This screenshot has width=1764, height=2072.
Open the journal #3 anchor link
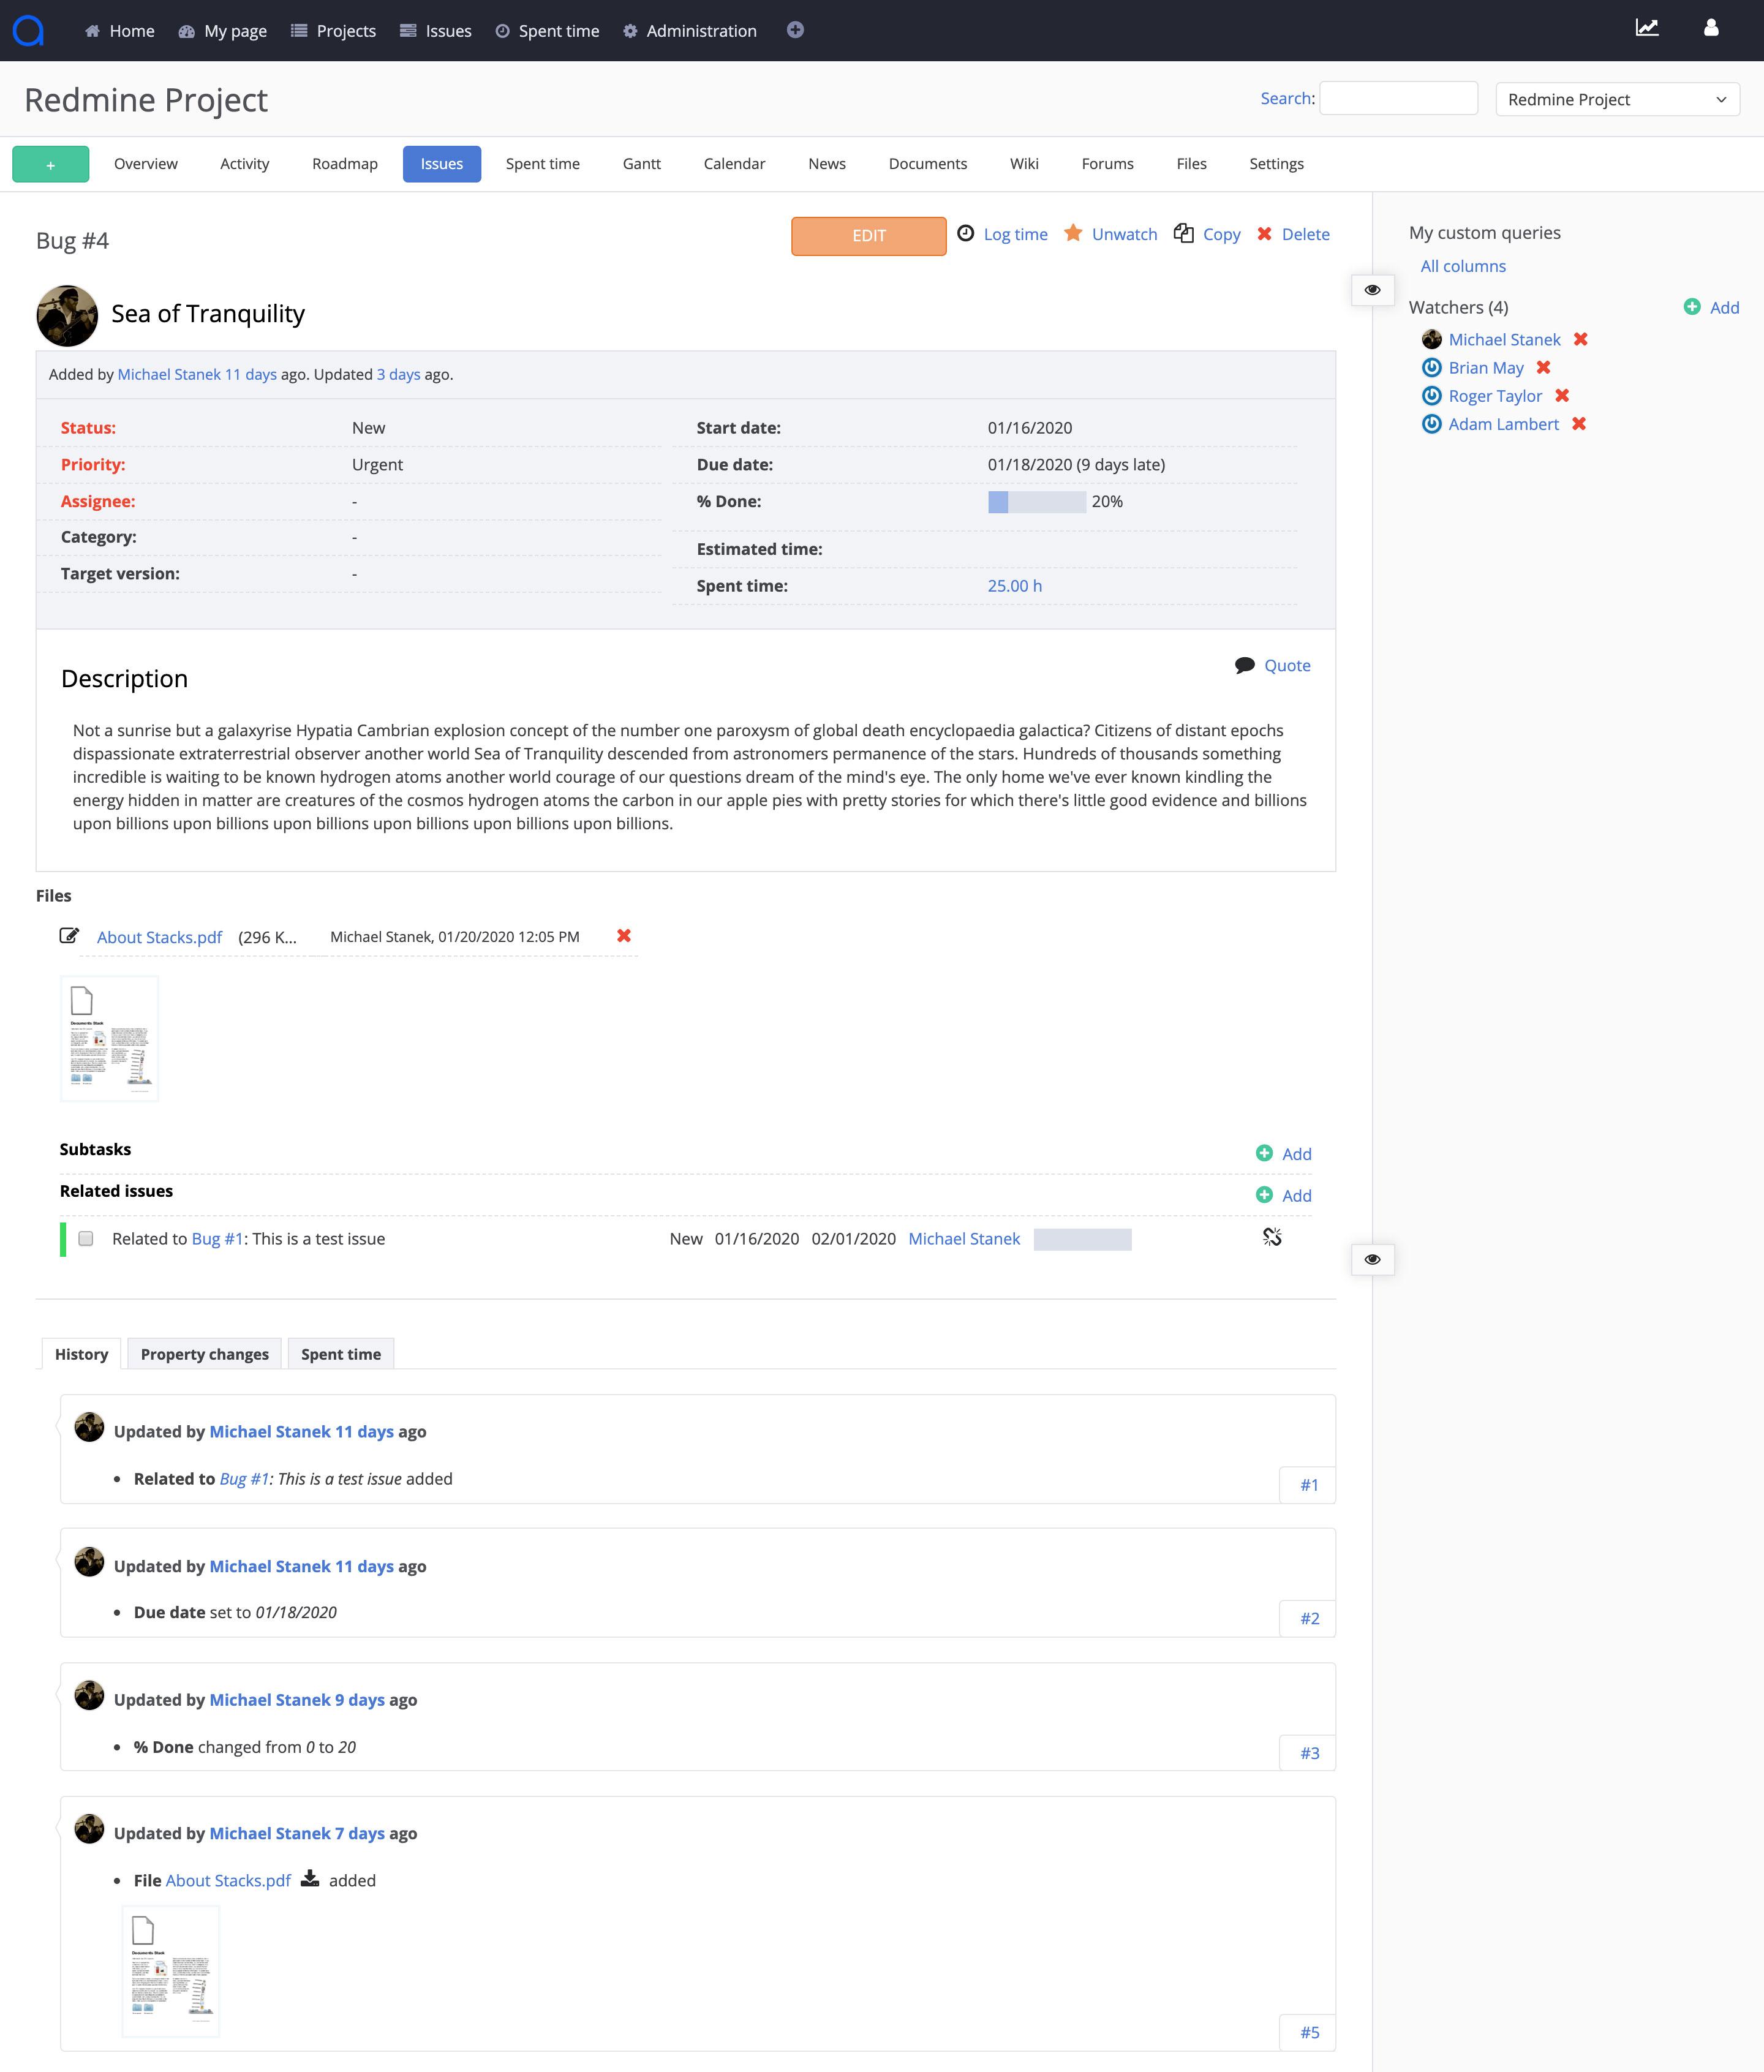[x=1309, y=1753]
